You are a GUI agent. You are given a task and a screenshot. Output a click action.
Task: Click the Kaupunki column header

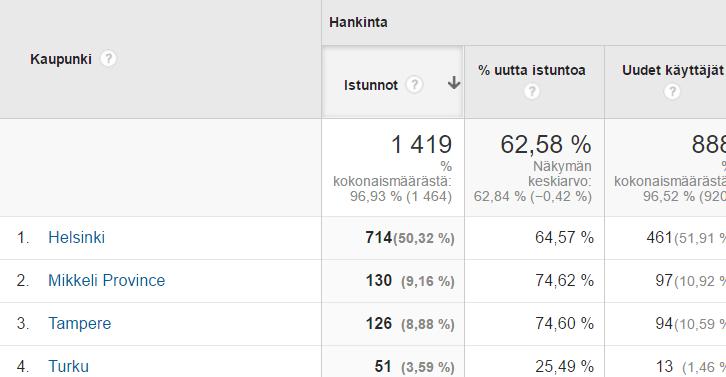click(61, 59)
